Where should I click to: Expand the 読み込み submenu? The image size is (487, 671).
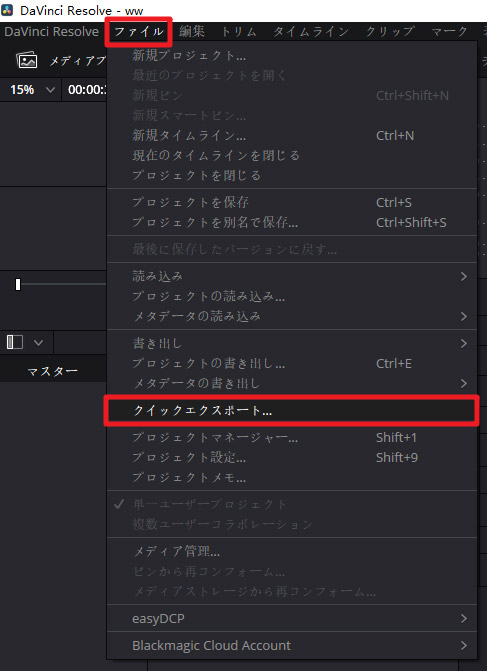pyautogui.click(x=291, y=276)
